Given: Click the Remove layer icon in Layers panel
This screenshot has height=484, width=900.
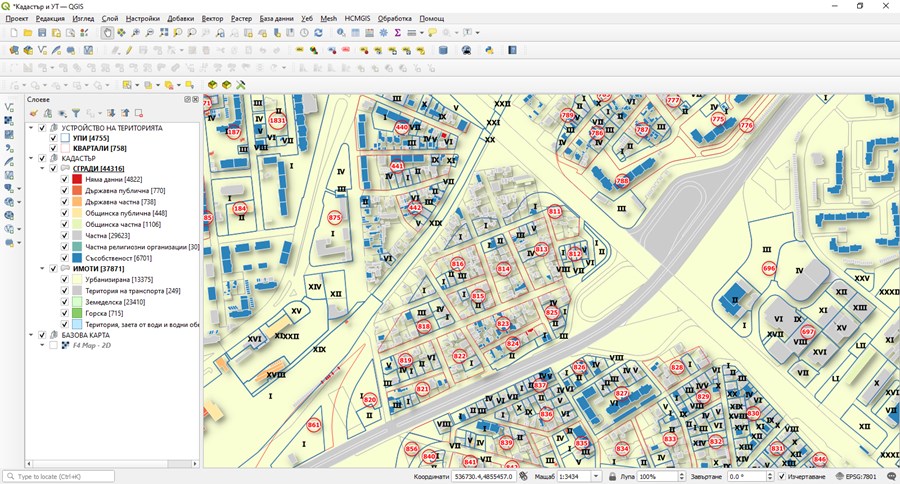Looking at the screenshot, I should (139, 113).
